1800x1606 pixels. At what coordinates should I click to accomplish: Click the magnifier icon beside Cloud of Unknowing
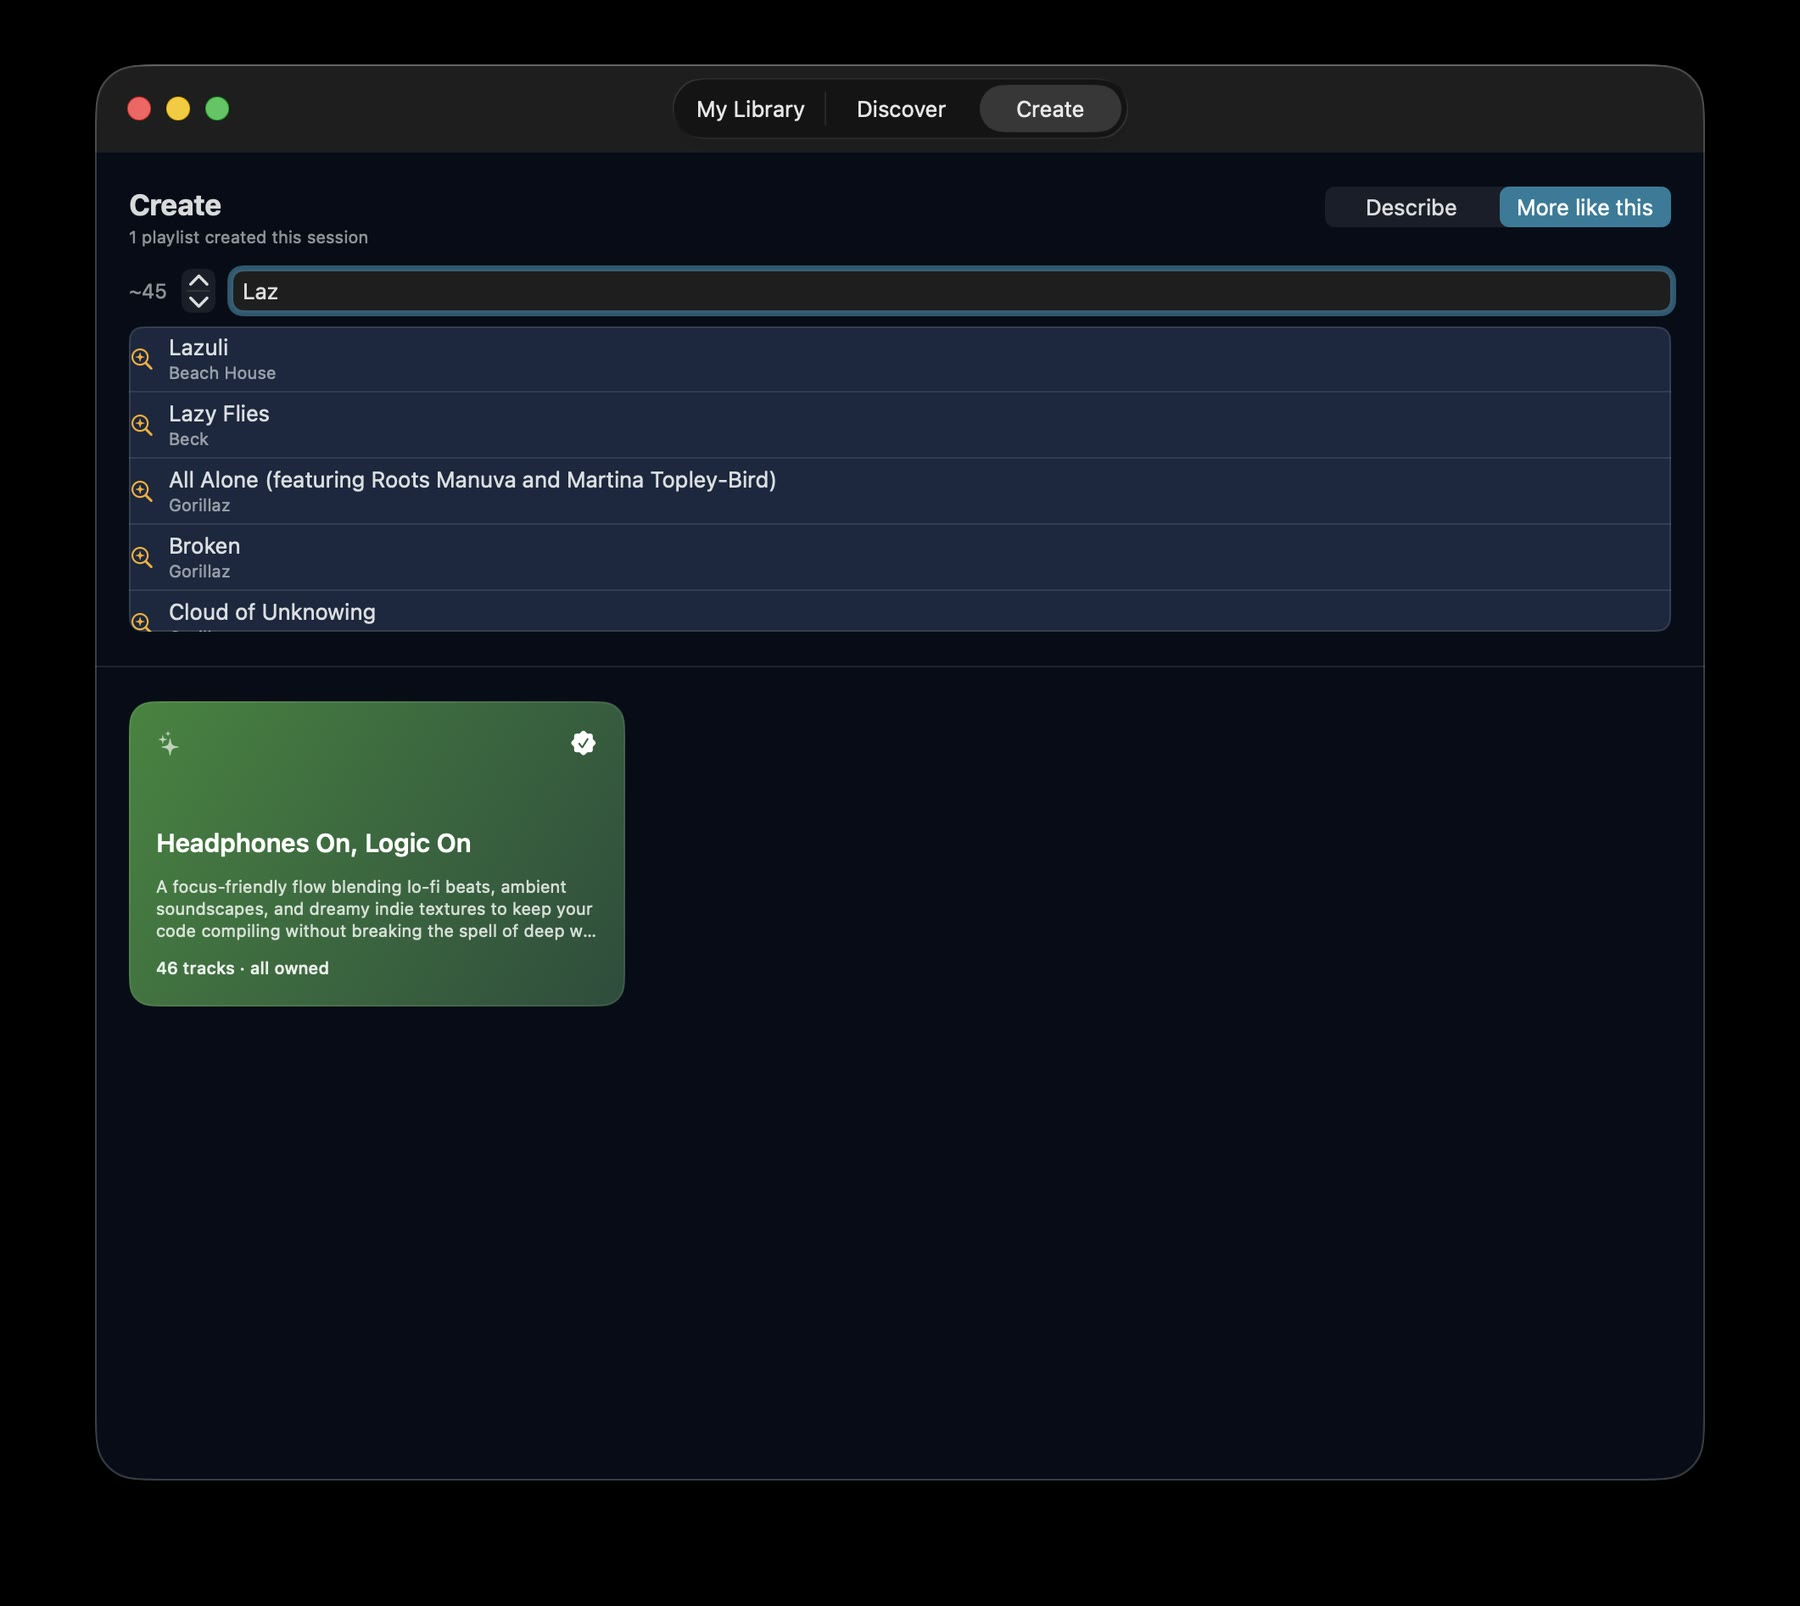142,621
